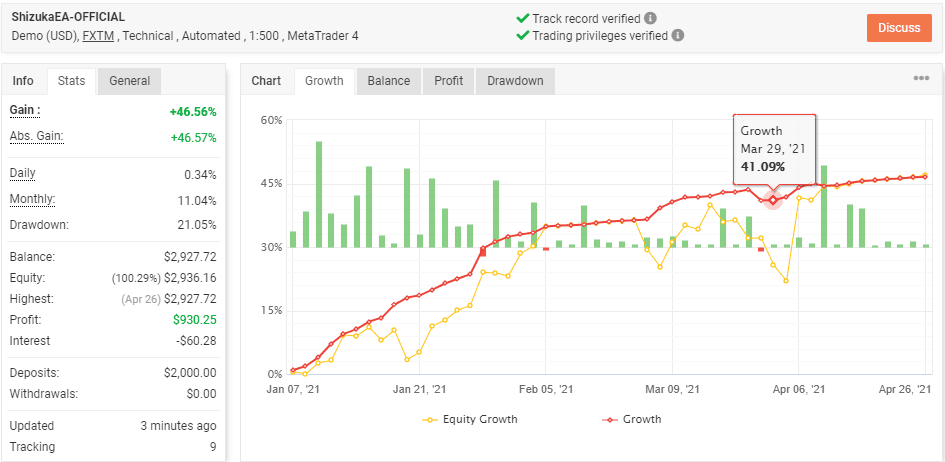This screenshot has width=945, height=462.
Task: Toggle Equity Growth series in legend
Action: (x=470, y=419)
